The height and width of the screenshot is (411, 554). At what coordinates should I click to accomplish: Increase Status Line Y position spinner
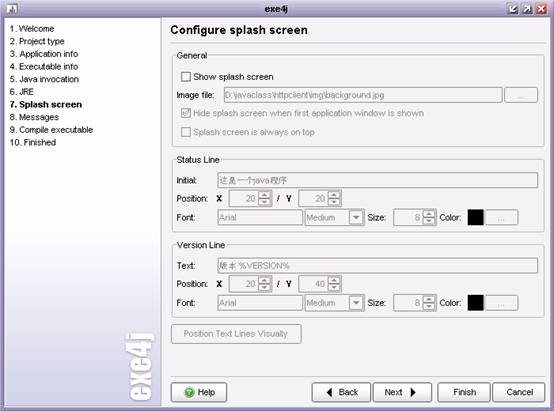point(334,194)
